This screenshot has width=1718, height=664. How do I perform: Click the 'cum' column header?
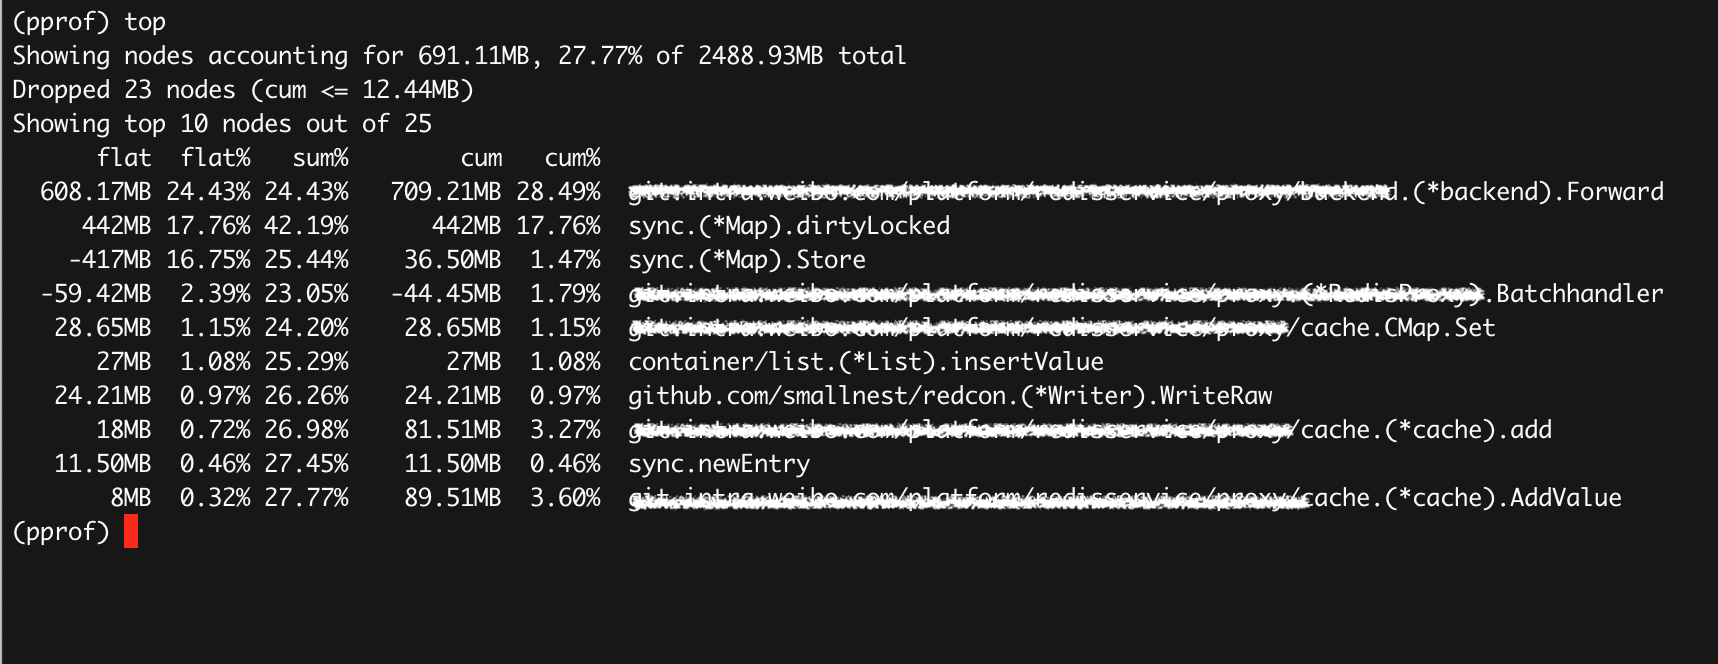pyautogui.click(x=481, y=158)
